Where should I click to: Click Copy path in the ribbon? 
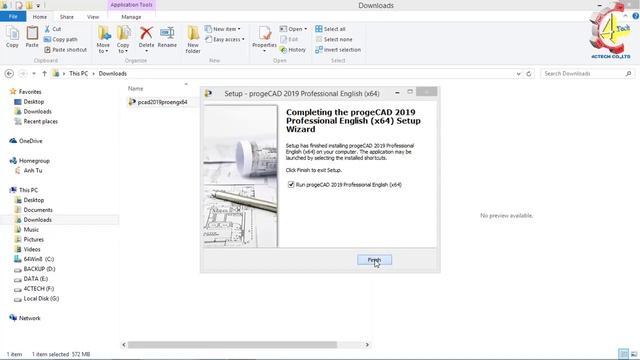coord(60,39)
